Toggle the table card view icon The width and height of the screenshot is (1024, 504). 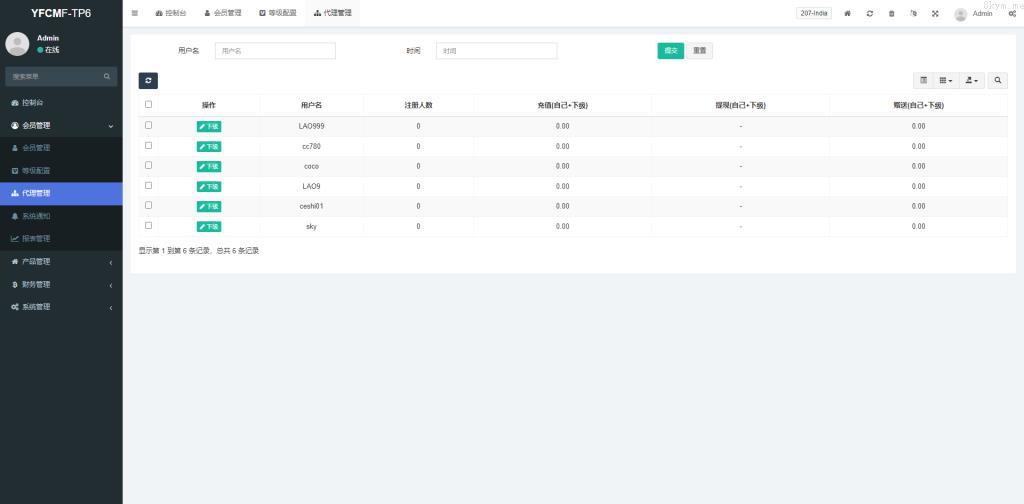(923, 80)
